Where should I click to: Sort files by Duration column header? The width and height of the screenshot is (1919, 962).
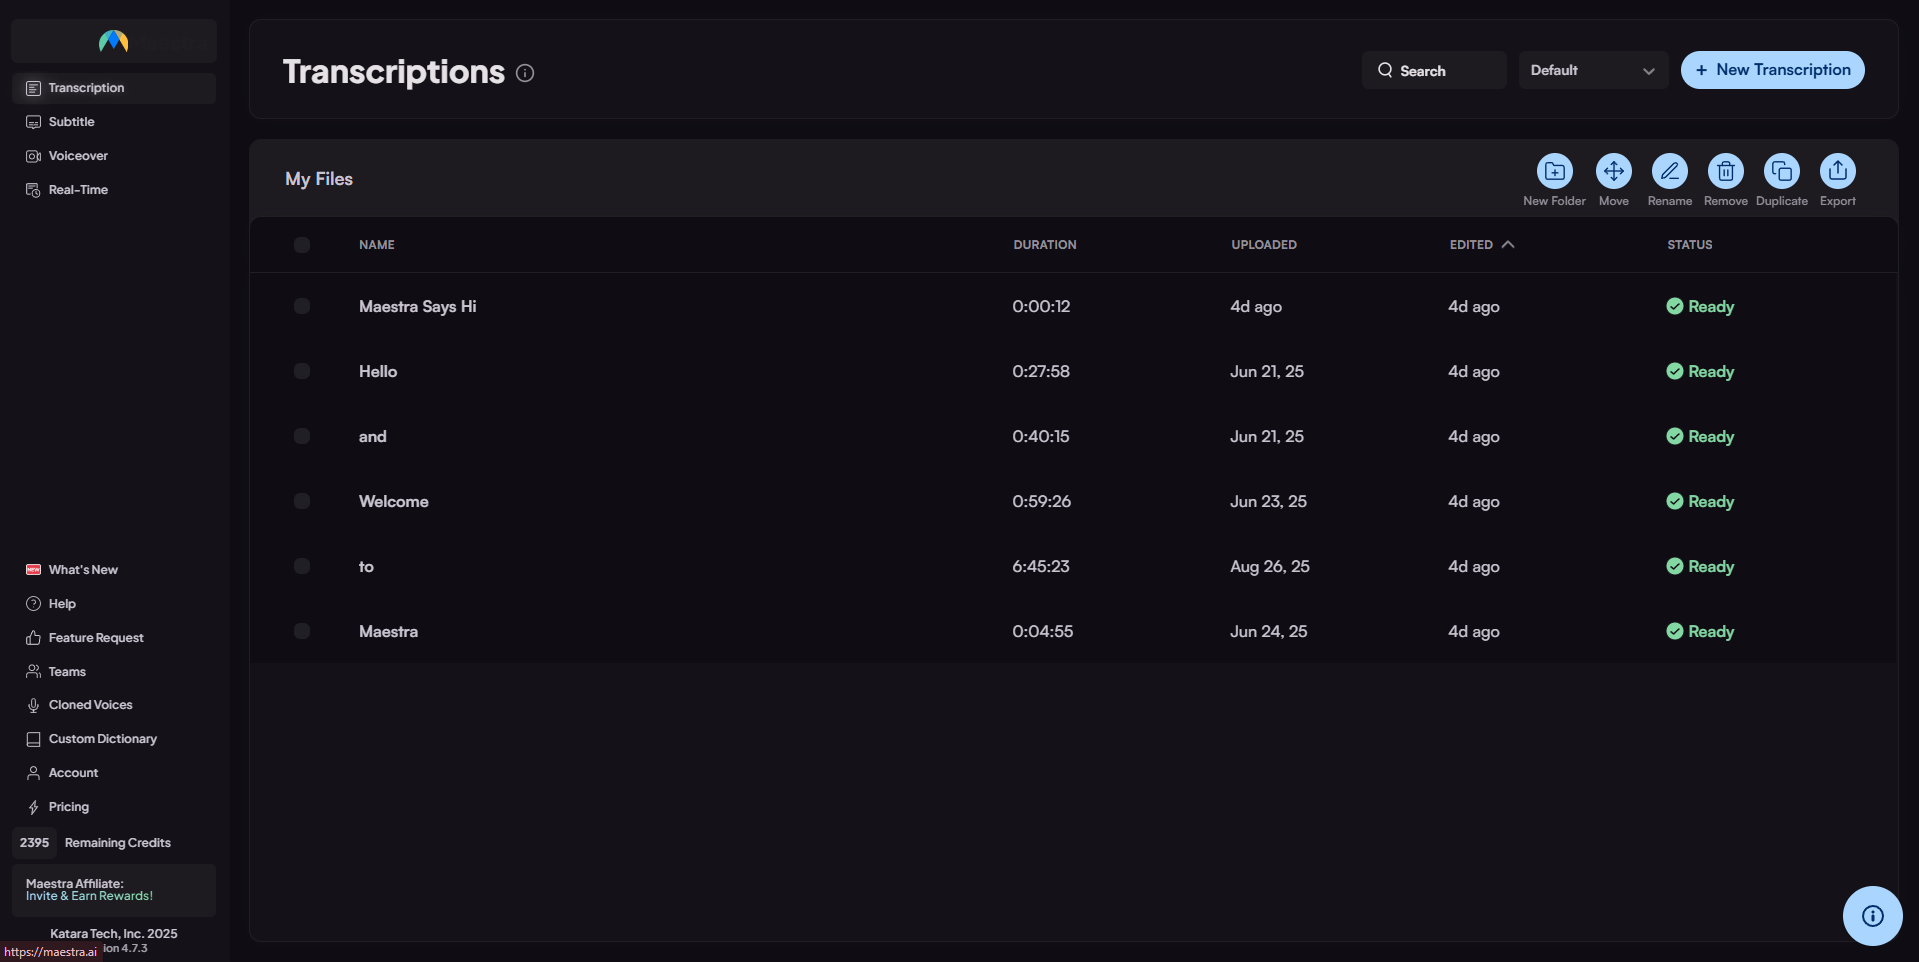[x=1044, y=245]
